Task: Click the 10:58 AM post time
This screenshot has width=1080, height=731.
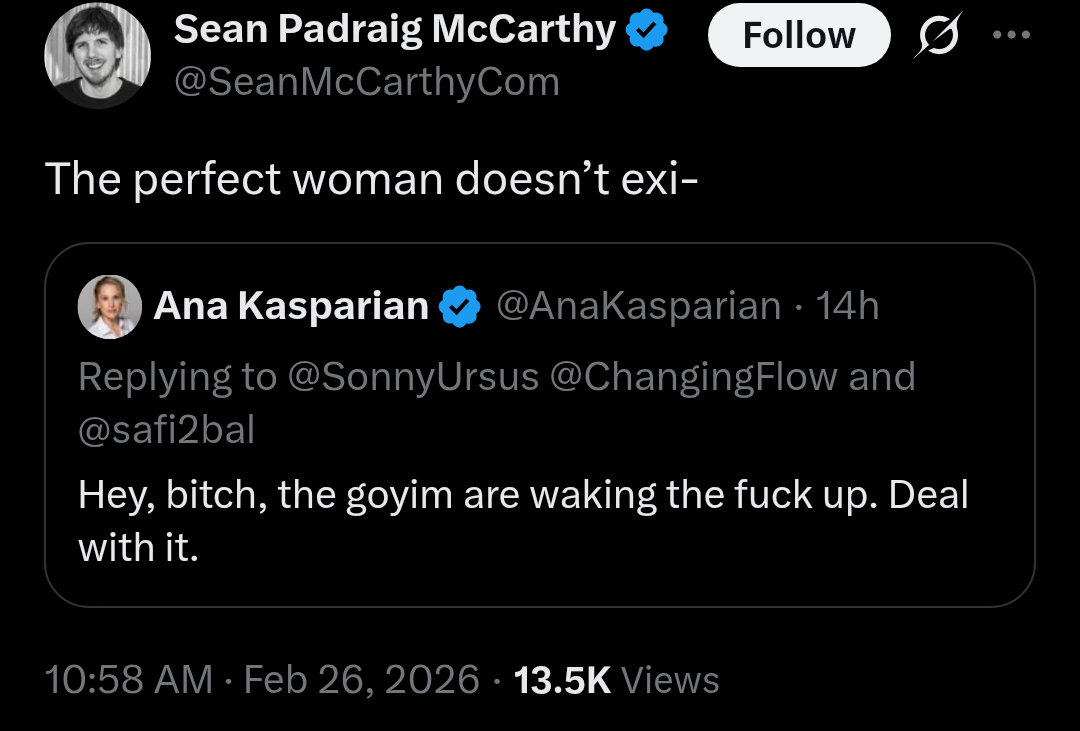Action: (129, 680)
